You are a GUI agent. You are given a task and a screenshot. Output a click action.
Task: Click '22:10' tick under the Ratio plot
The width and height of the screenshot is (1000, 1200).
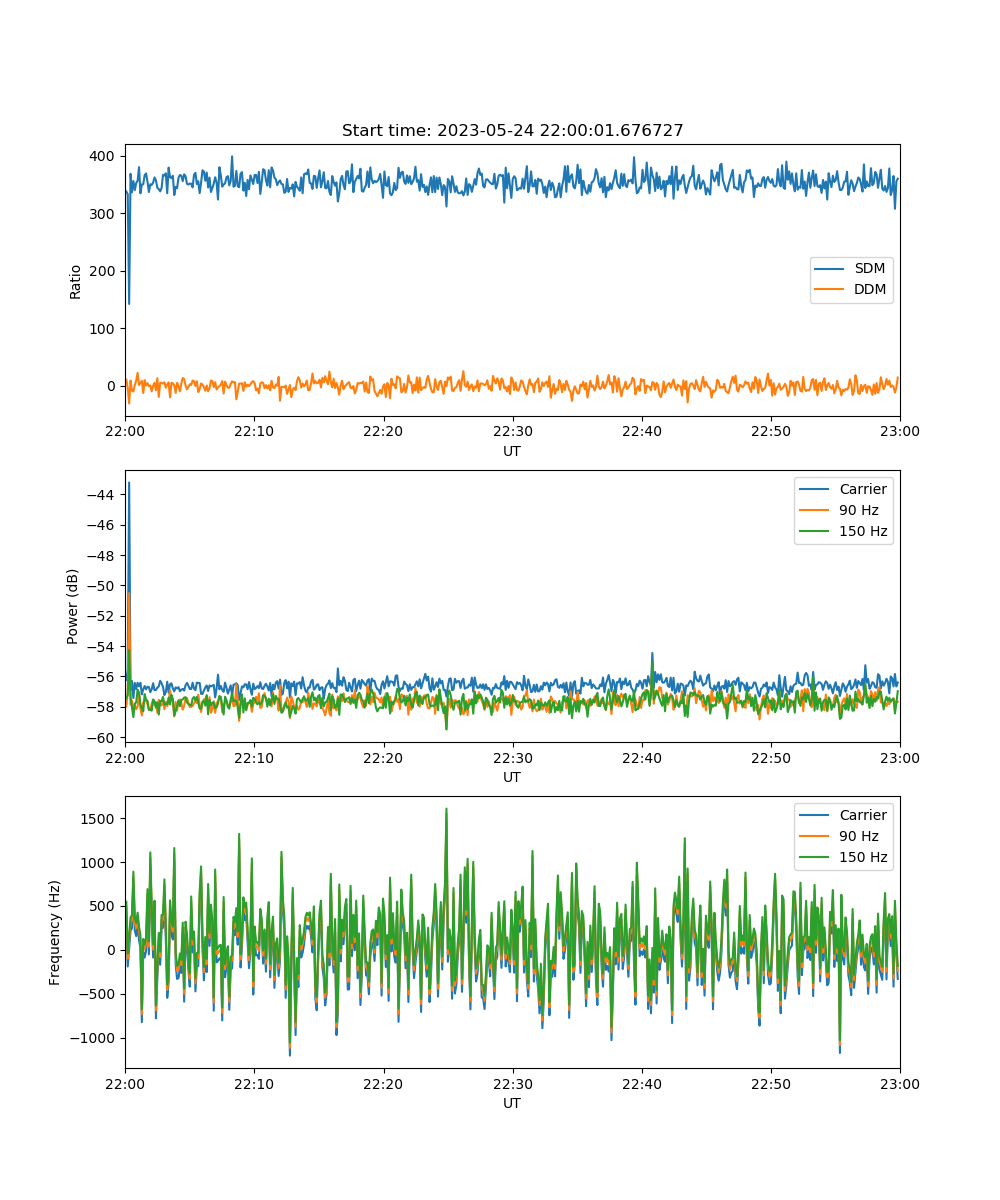pos(254,432)
